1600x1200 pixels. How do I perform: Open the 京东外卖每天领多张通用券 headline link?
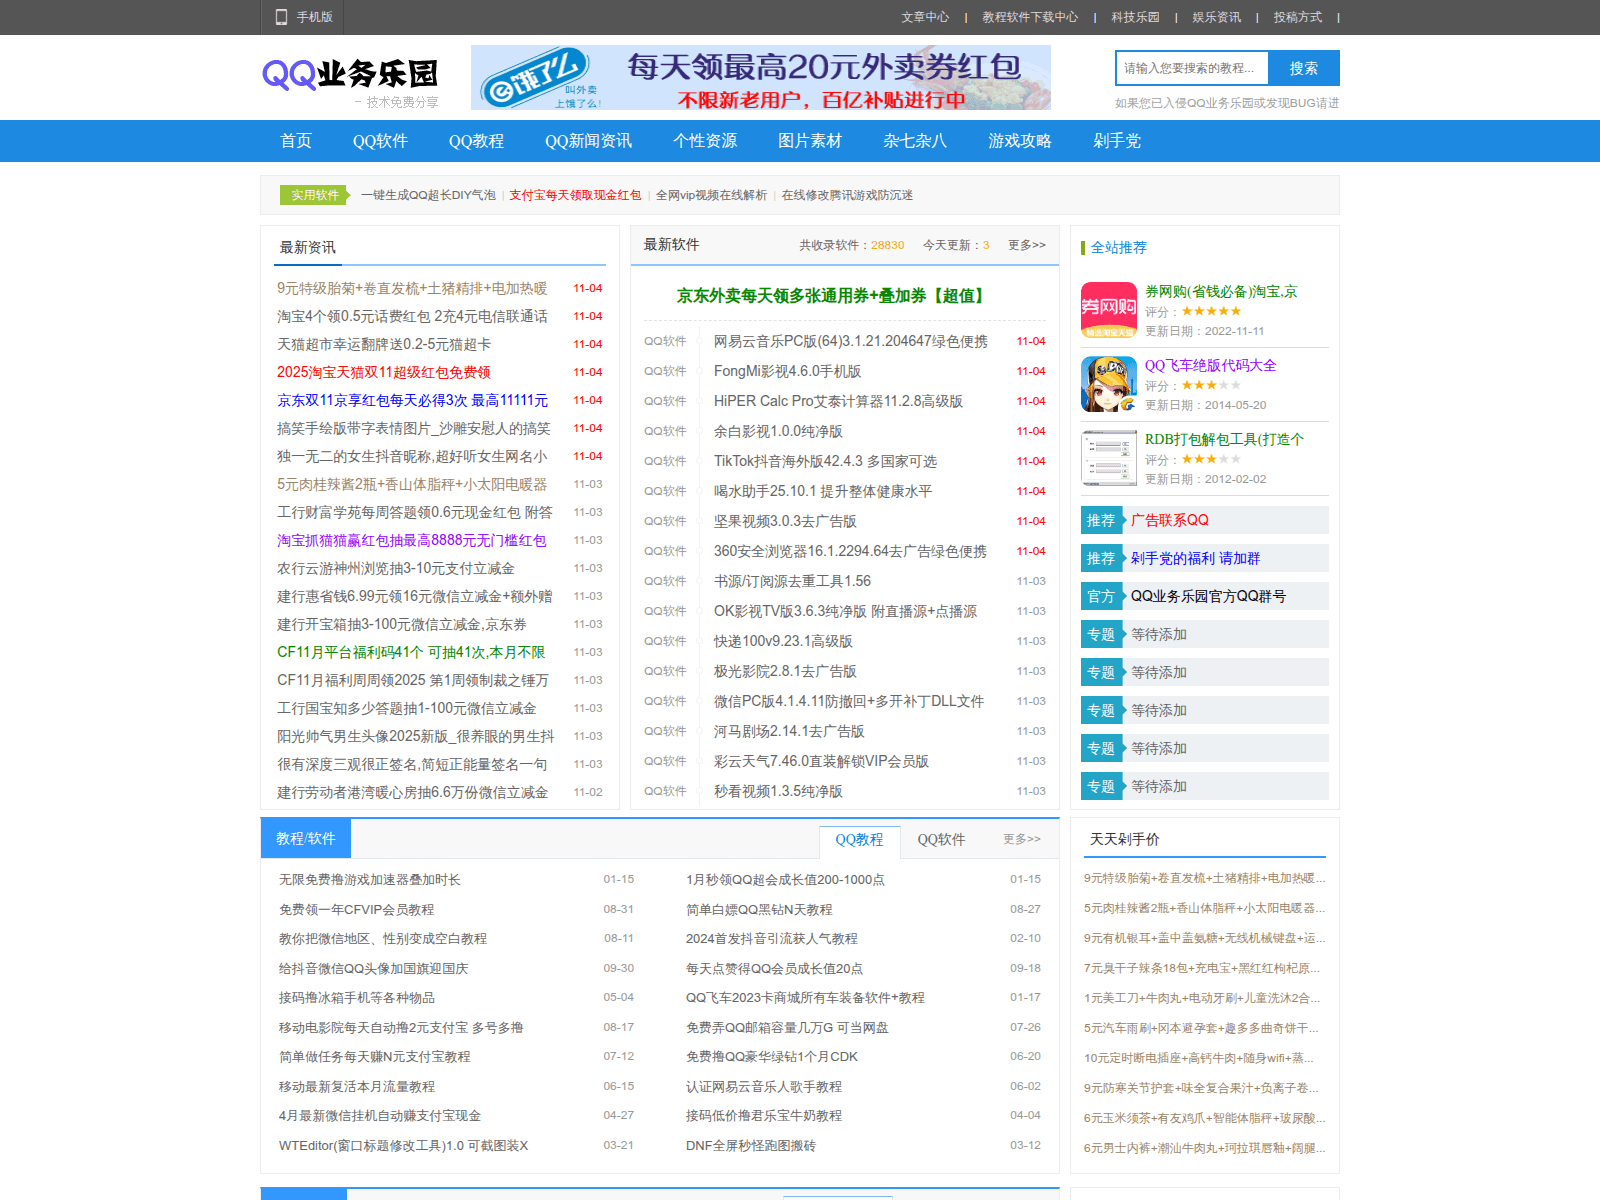832,296
